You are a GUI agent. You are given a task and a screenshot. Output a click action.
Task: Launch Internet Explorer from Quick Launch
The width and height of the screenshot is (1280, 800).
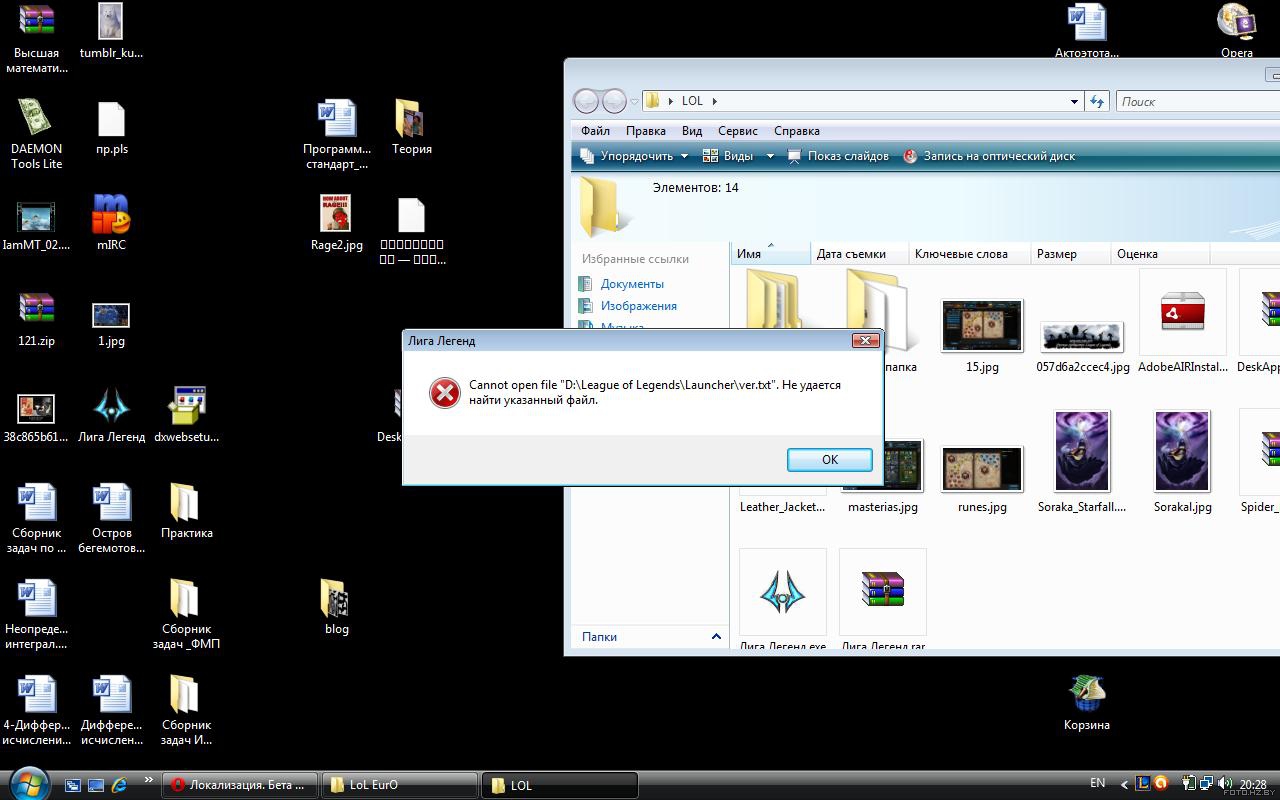click(x=120, y=785)
